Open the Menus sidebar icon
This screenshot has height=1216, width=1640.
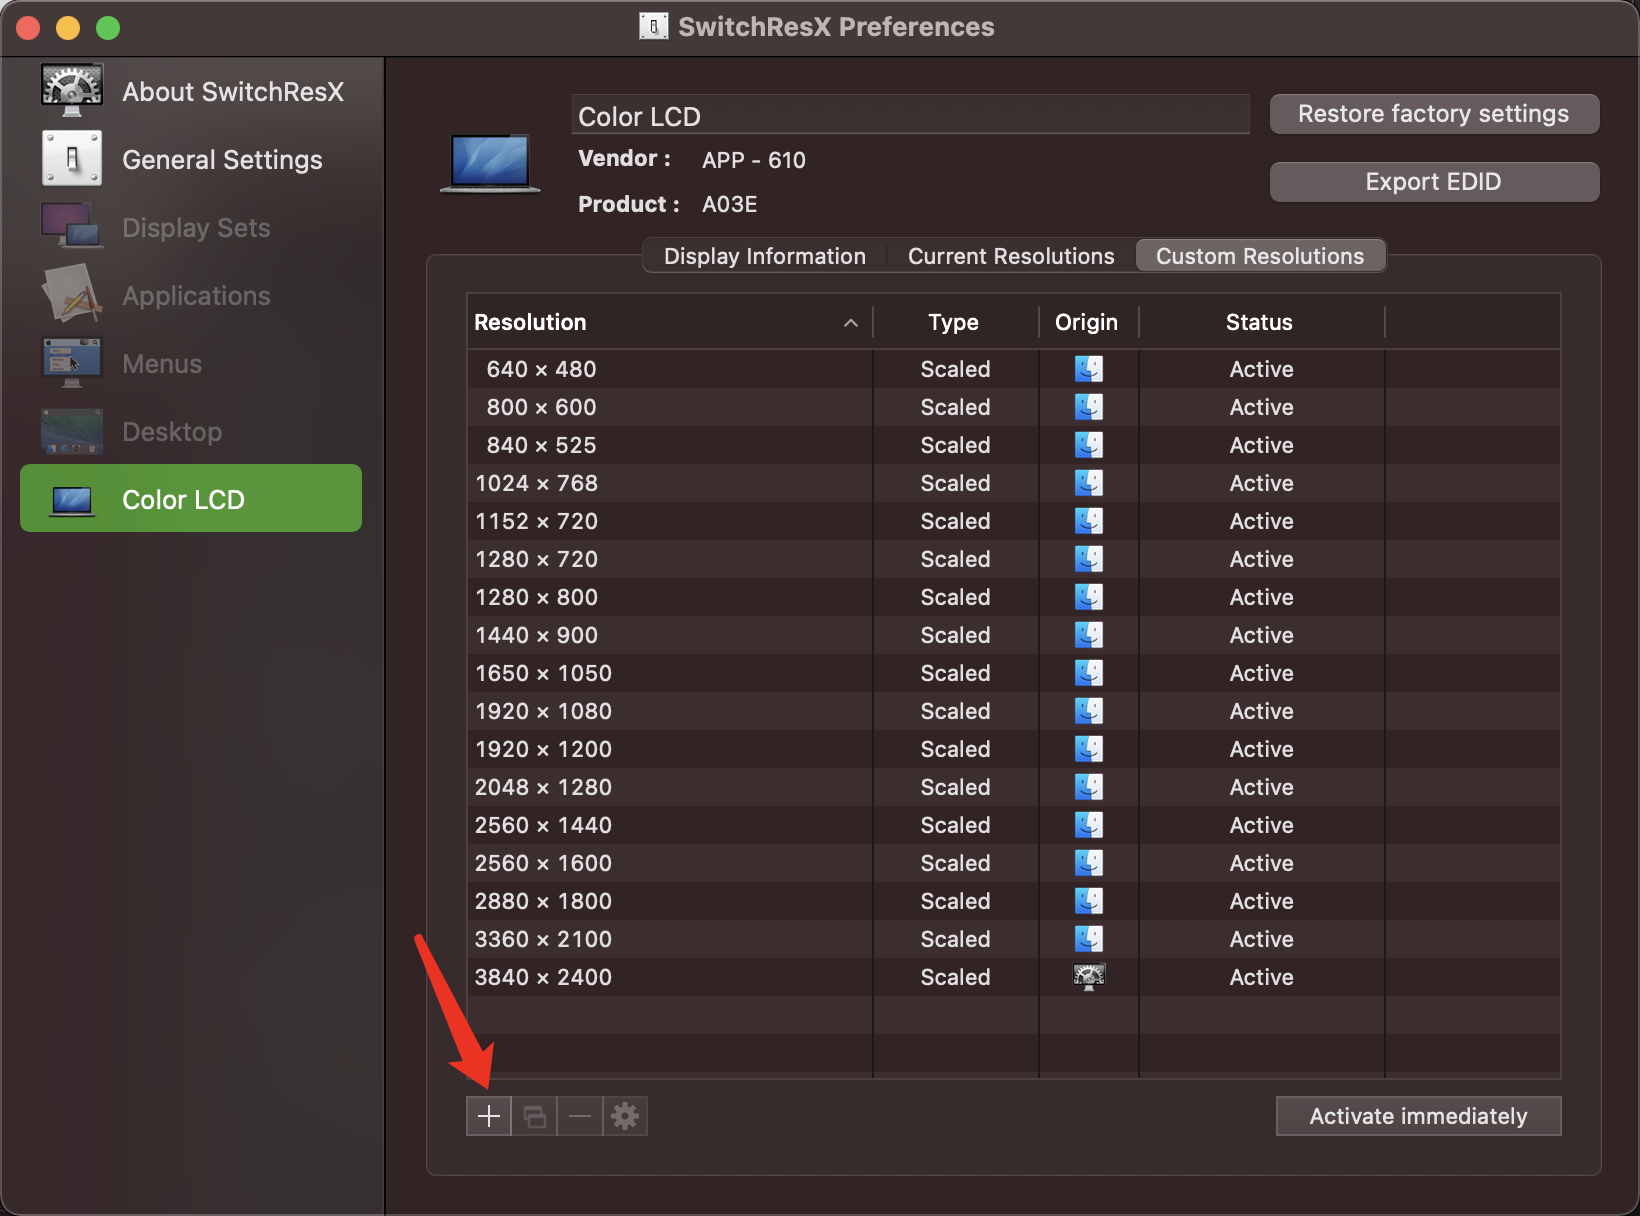point(72,363)
